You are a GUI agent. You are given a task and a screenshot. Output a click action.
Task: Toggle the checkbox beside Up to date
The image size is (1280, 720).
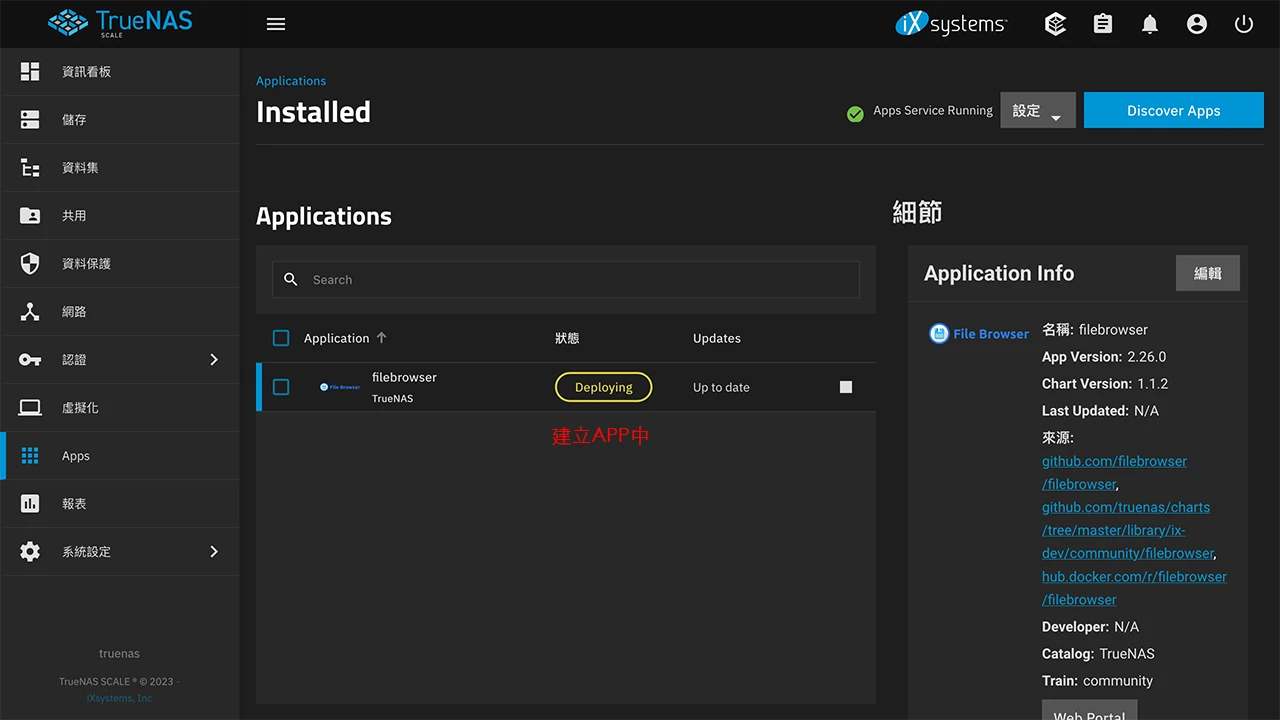845,387
